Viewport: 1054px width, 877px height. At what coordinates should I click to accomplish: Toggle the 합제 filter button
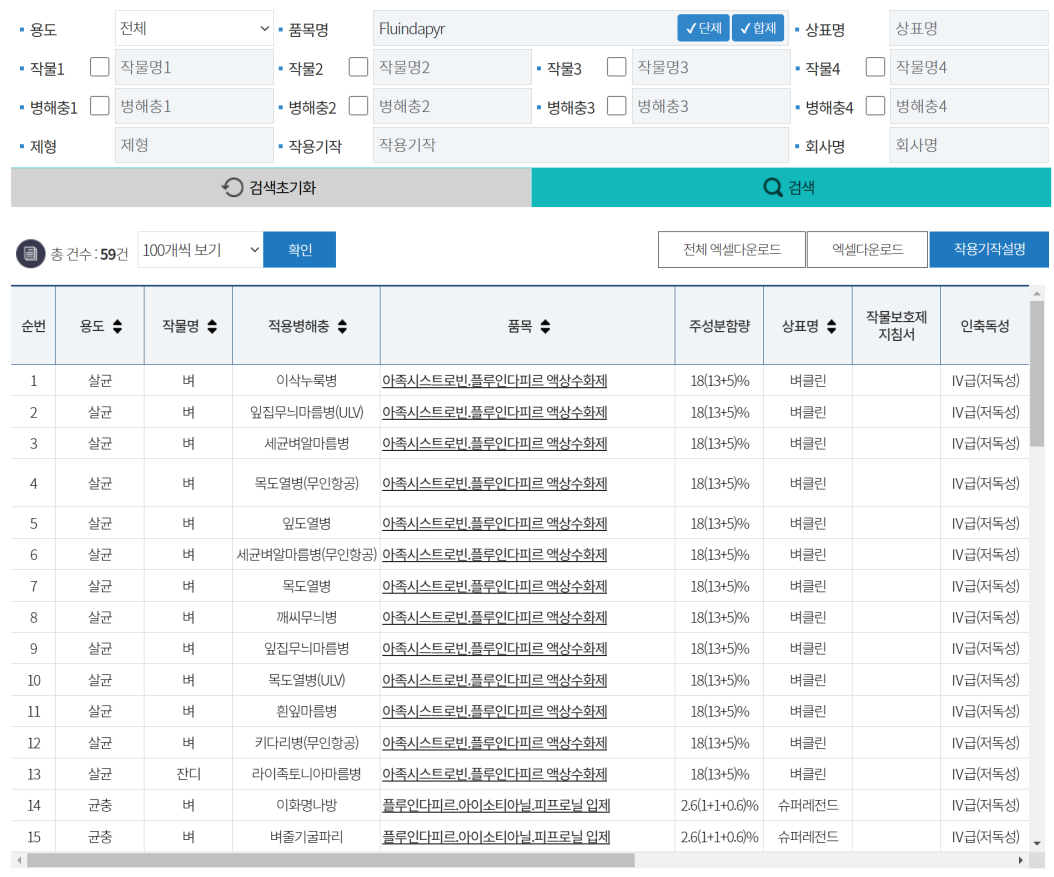758,28
